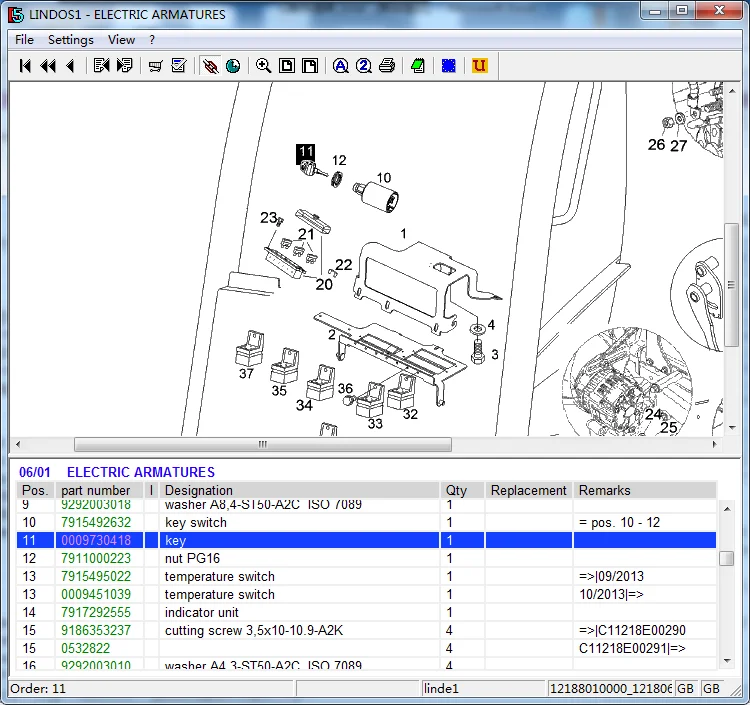Open the checklist order form icon
This screenshot has width=750, height=705.
pos(178,66)
